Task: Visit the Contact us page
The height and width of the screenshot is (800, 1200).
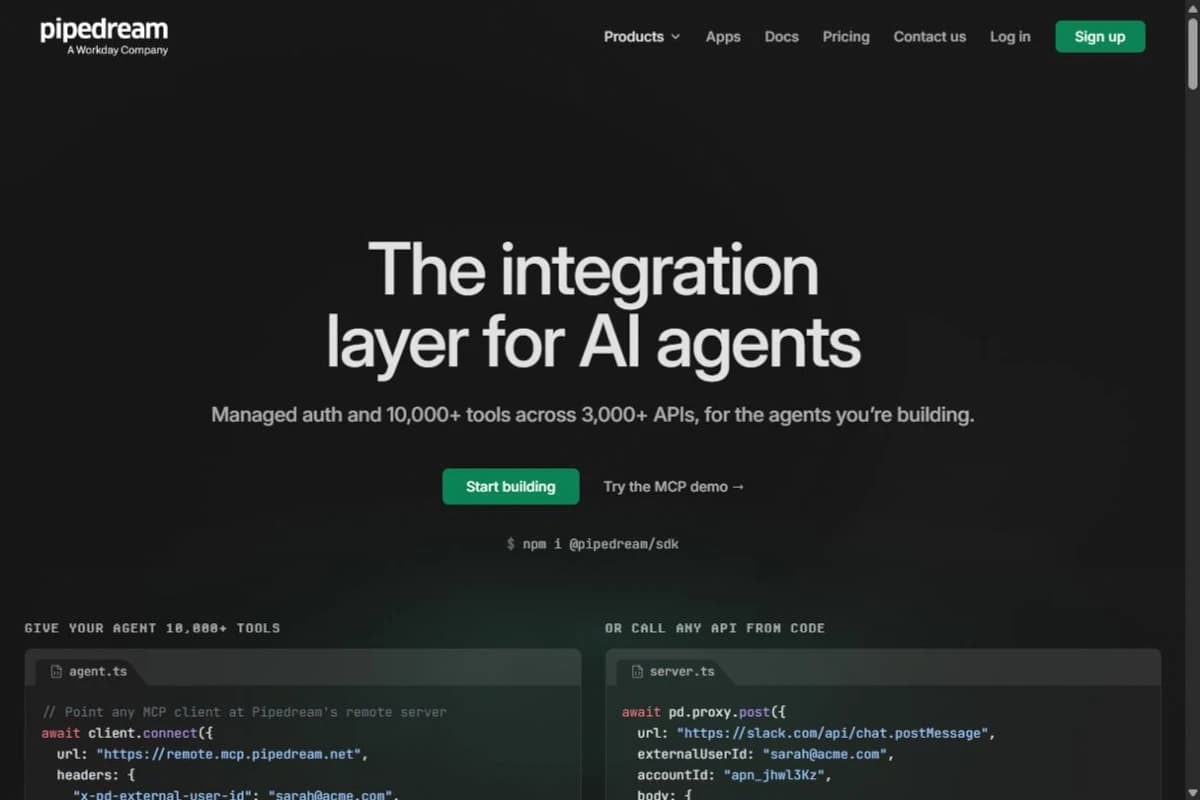Action: point(929,36)
